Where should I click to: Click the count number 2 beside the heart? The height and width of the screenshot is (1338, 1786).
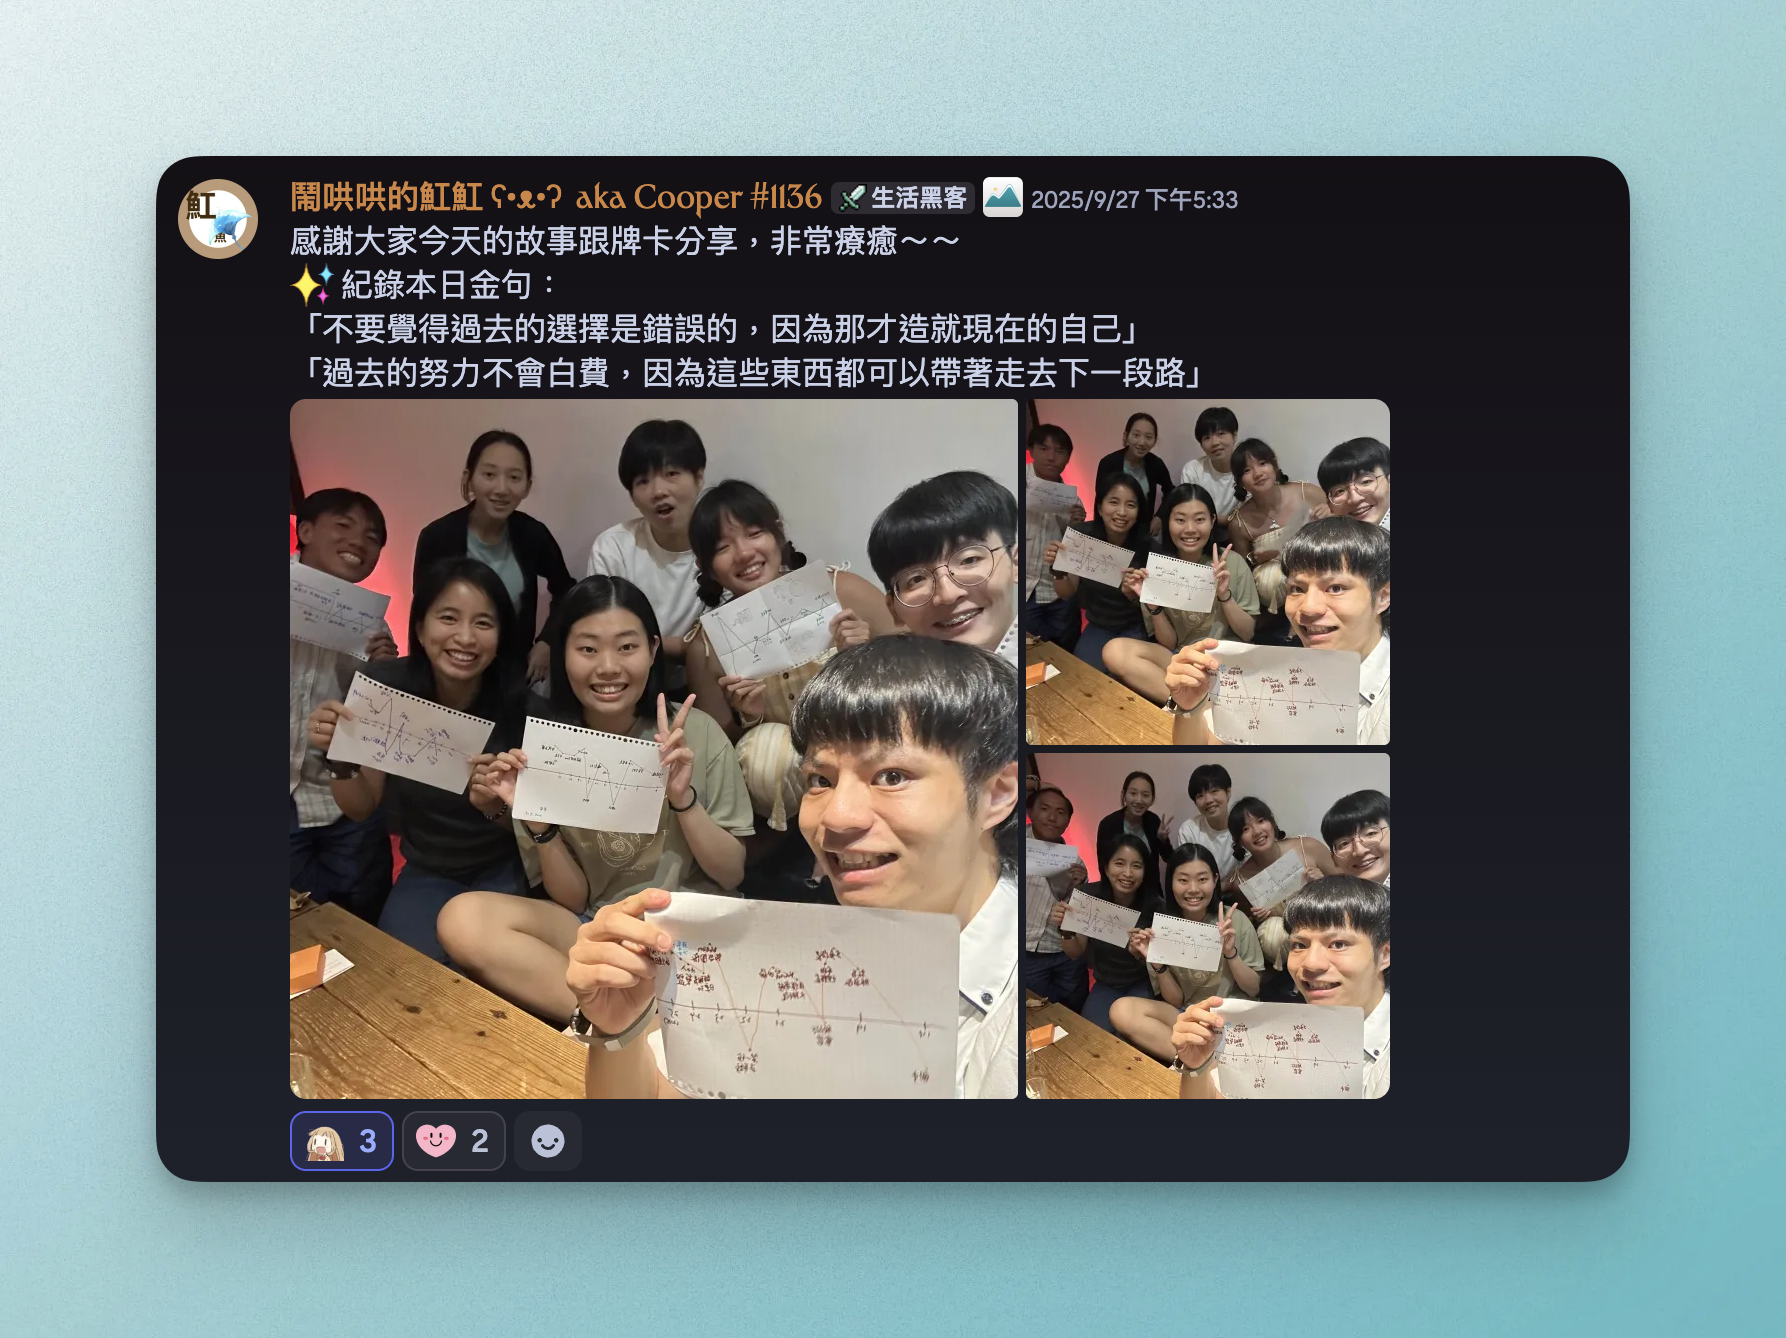point(480,1141)
